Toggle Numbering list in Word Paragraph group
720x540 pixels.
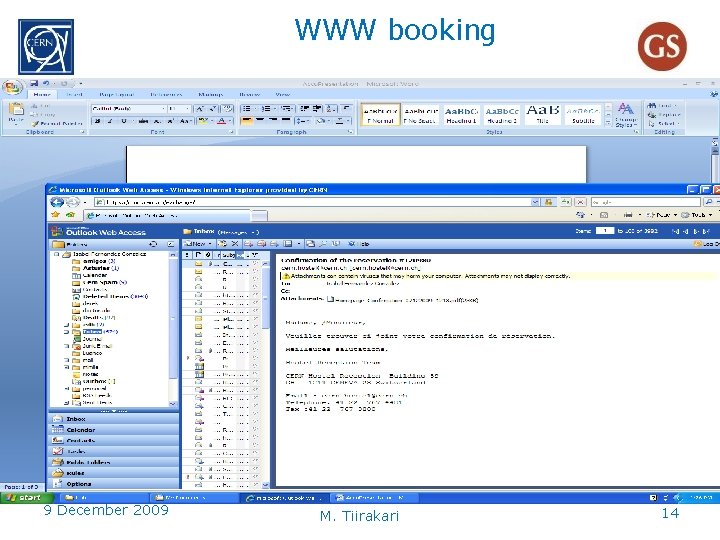pos(267,109)
